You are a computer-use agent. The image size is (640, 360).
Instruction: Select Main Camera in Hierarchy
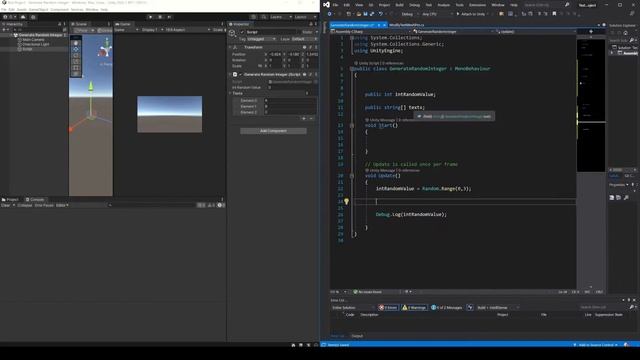point(33,40)
